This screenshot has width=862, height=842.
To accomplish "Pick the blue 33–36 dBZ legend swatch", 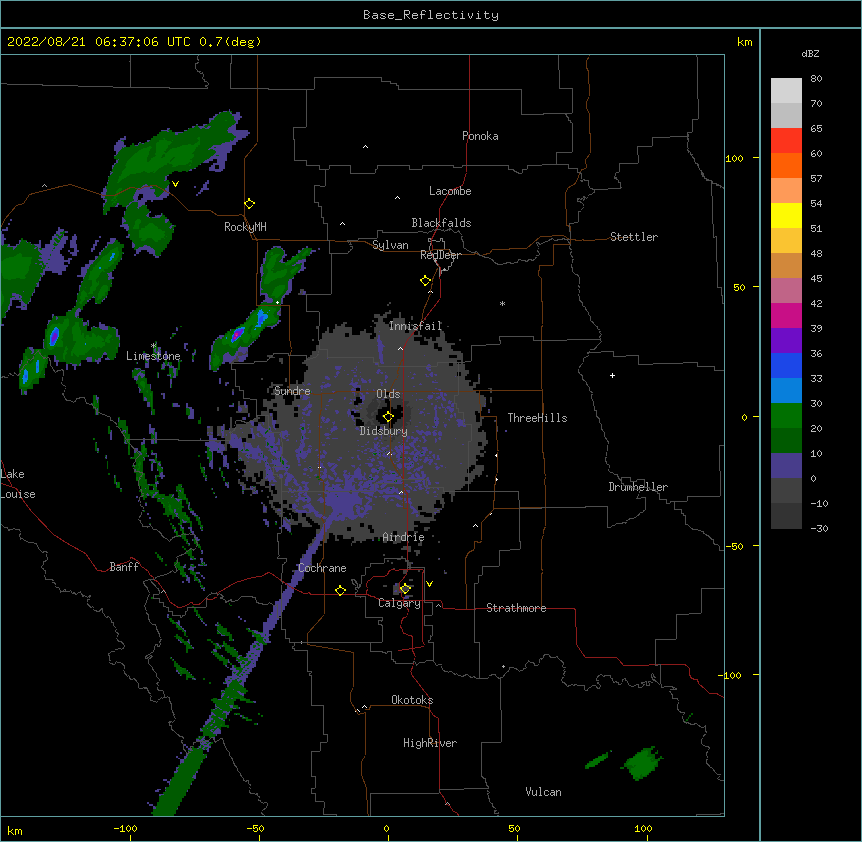I will pyautogui.click(x=786, y=365).
